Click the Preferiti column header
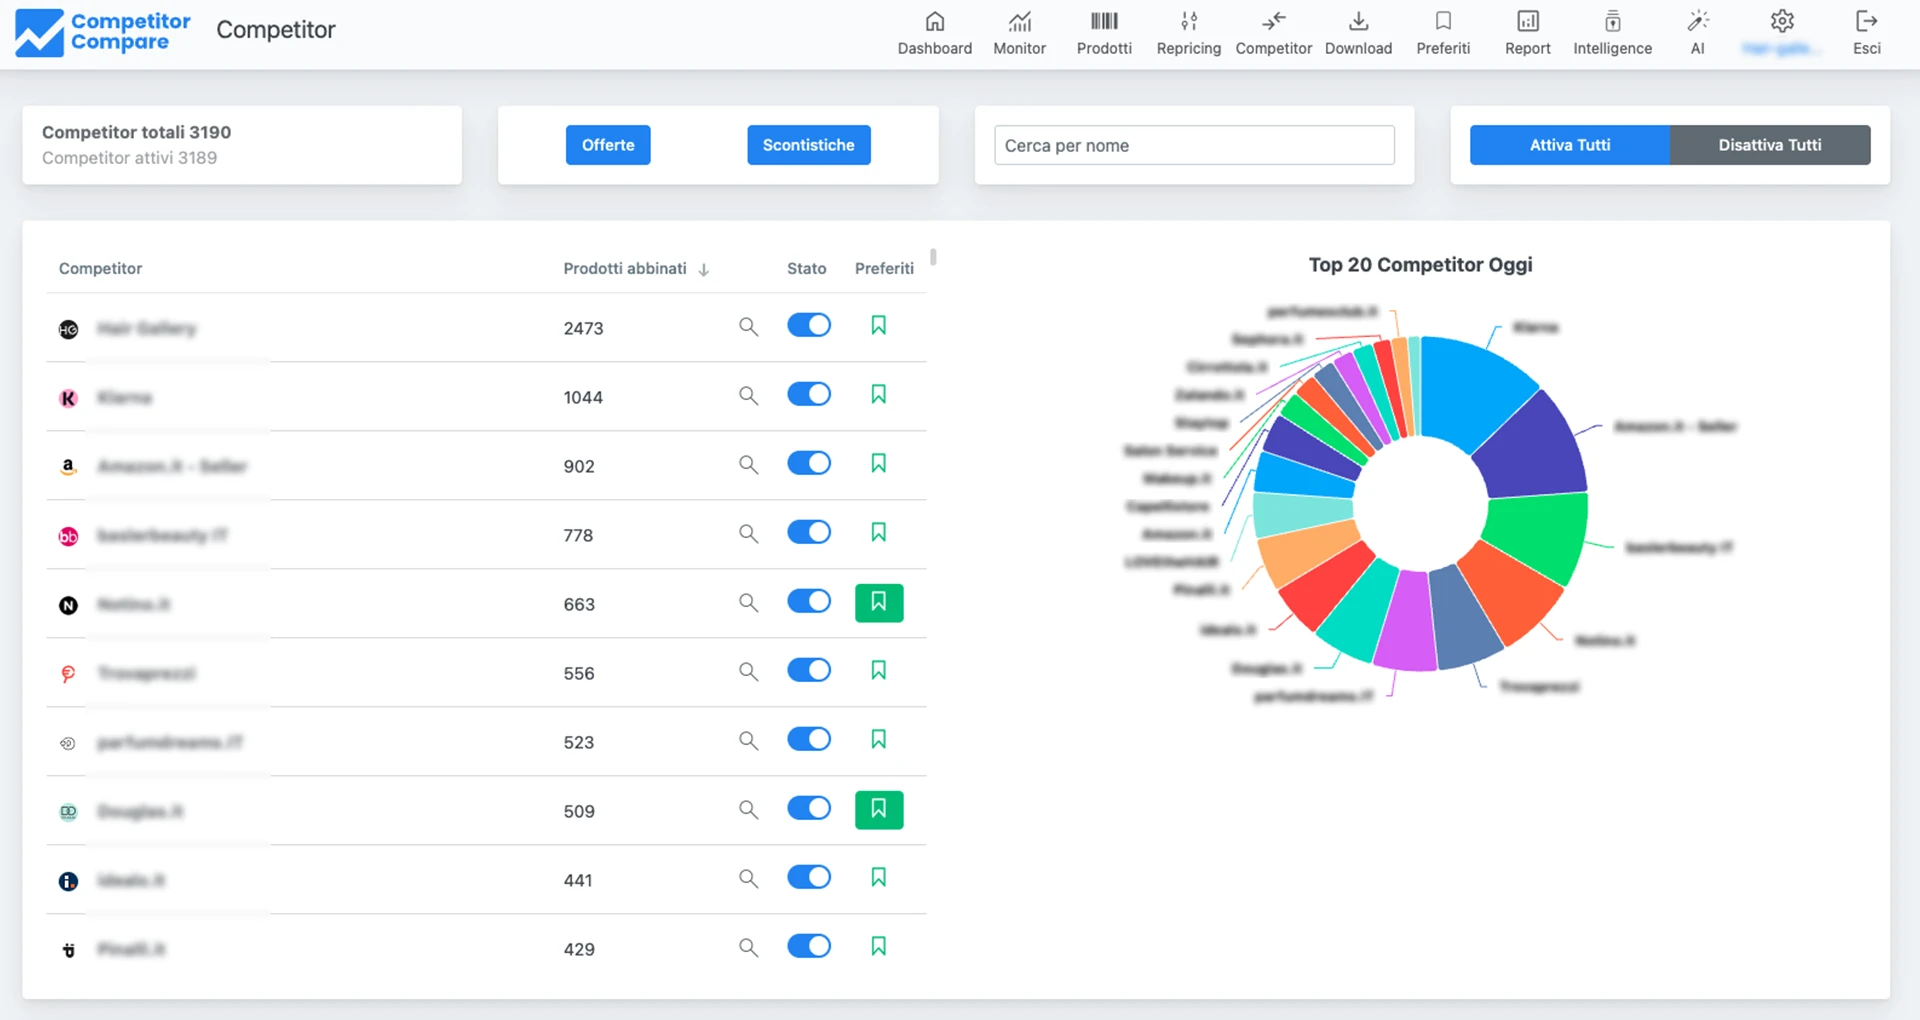 click(884, 269)
